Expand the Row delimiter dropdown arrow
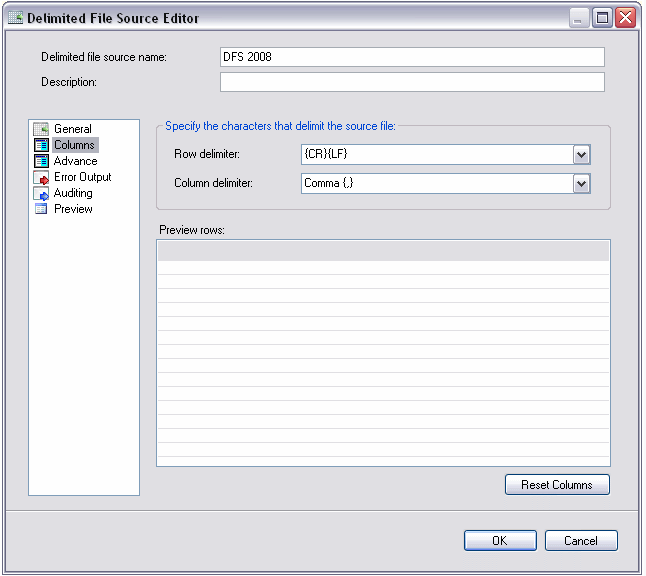Viewport: 646px width, 576px height. 581,155
